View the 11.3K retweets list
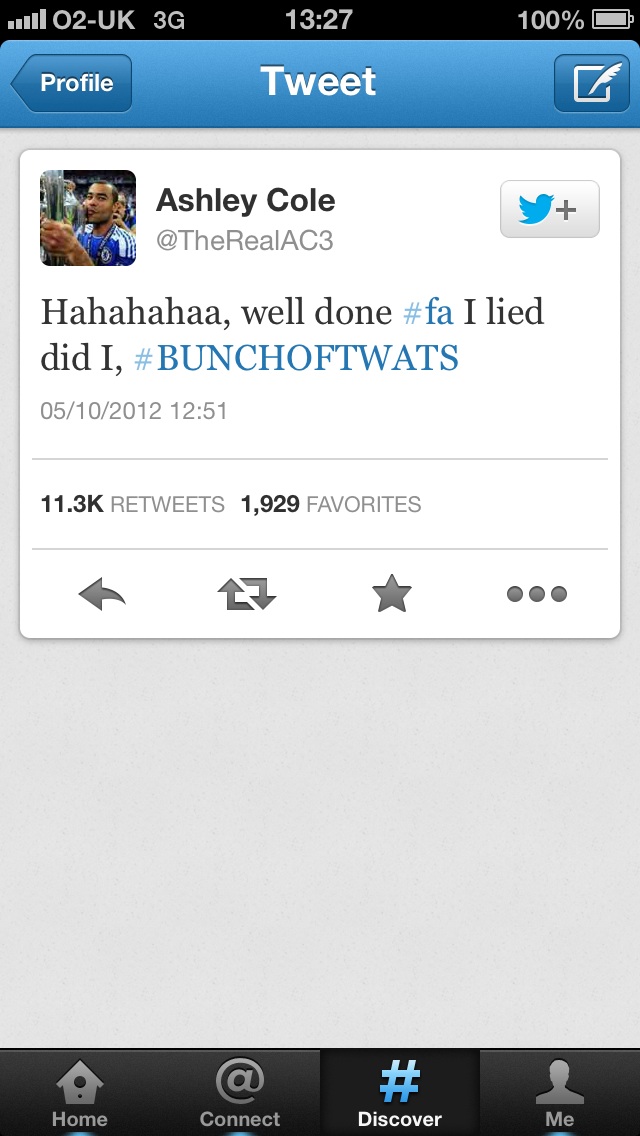 [133, 504]
